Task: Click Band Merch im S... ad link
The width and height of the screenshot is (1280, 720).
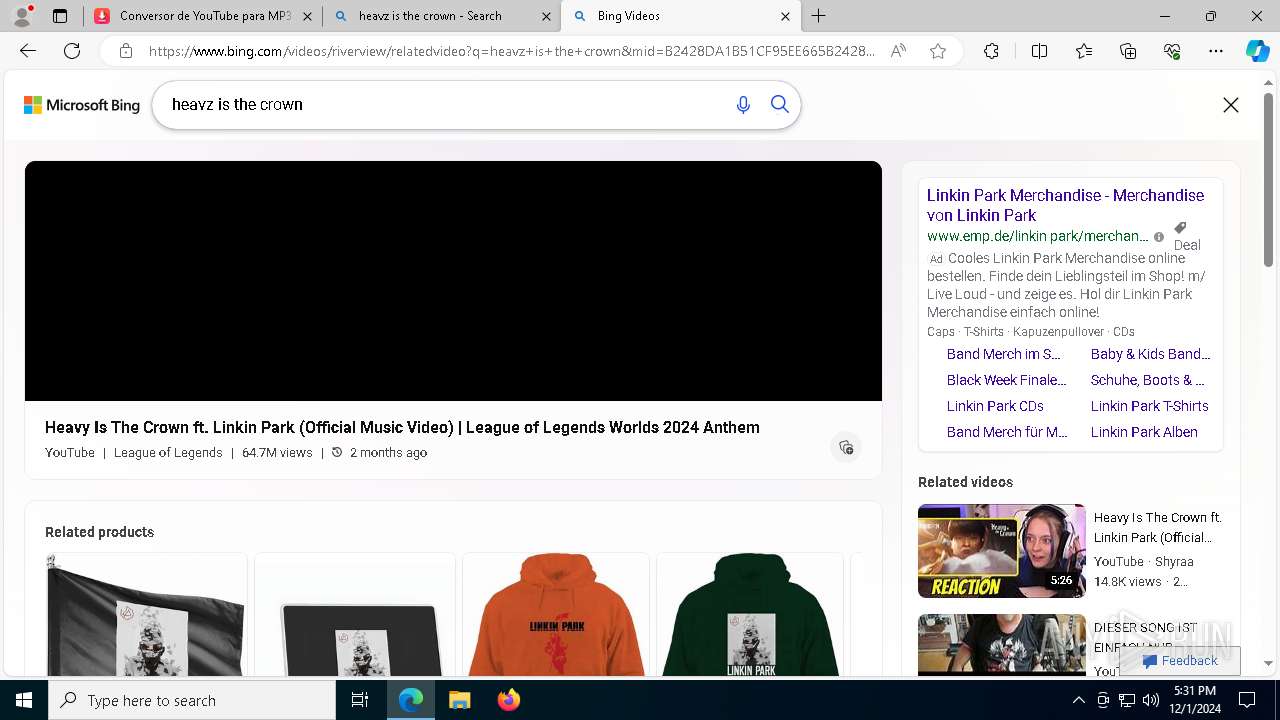Action: [1004, 354]
